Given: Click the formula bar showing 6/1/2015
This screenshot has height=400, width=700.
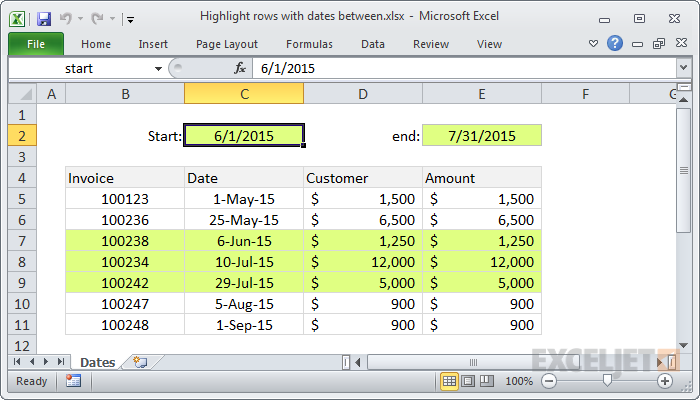Looking at the screenshot, I should (464, 68).
